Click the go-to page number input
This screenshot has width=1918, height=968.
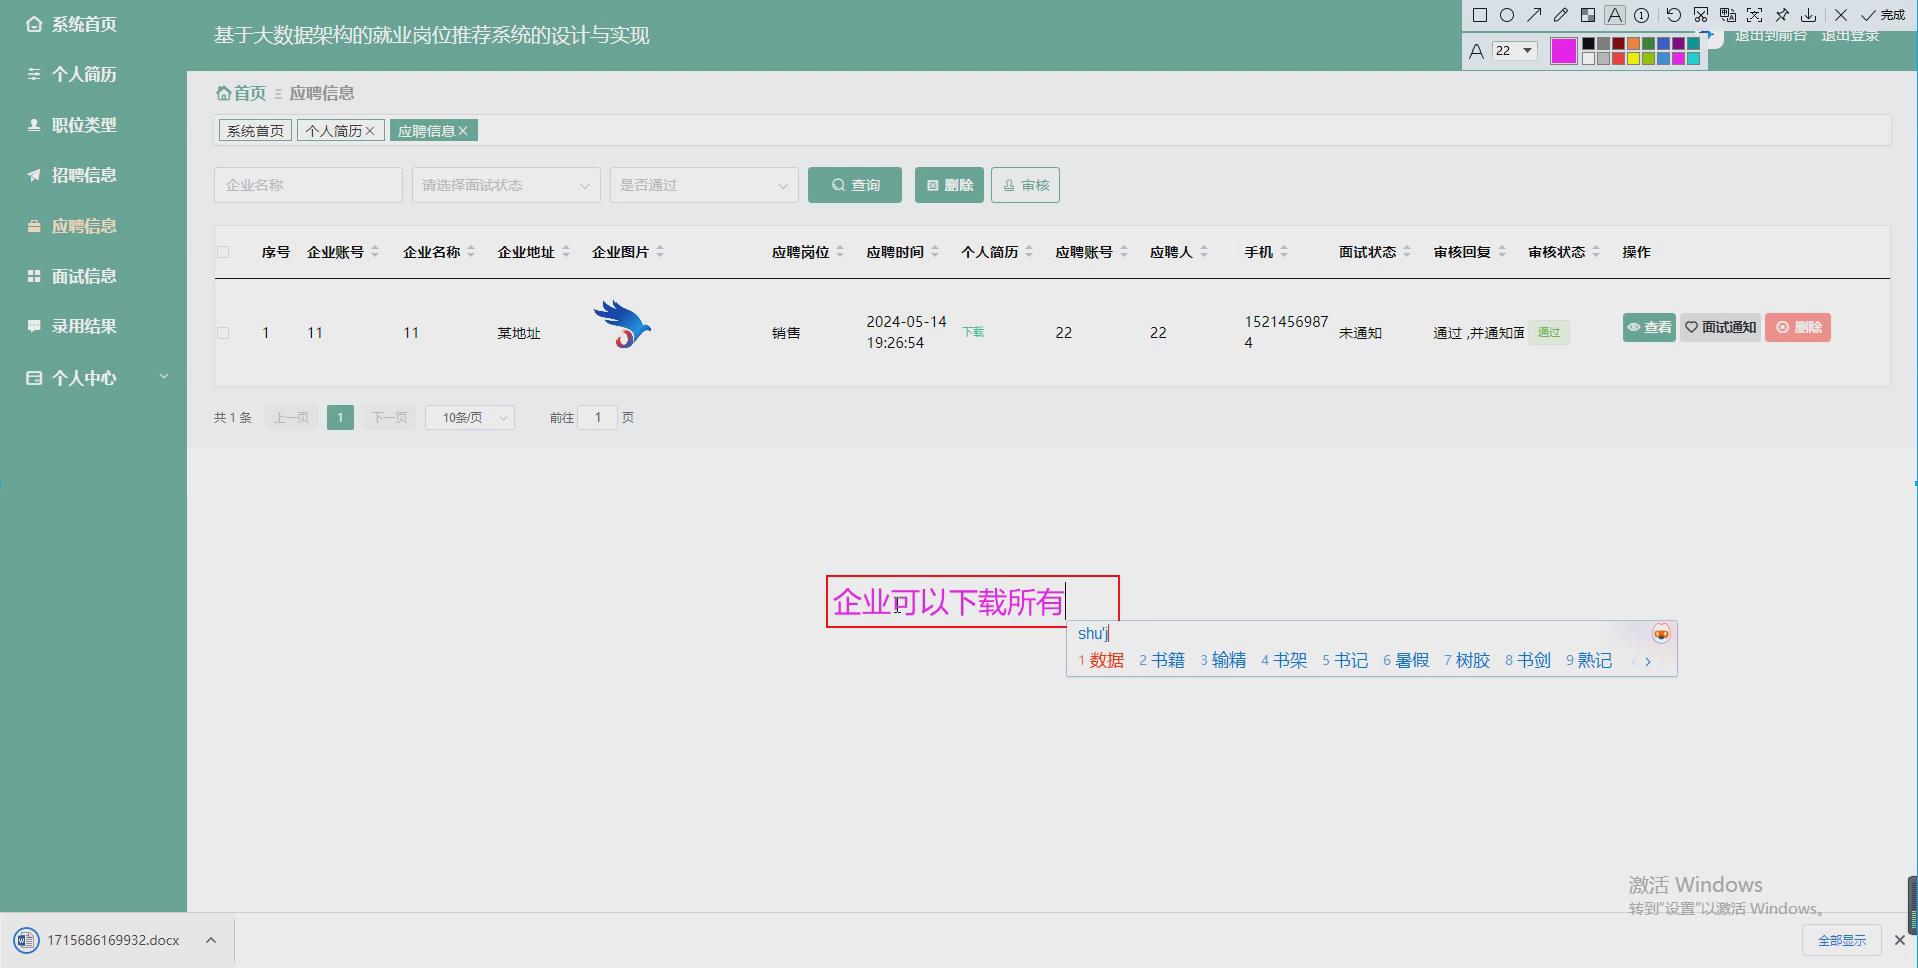click(598, 417)
